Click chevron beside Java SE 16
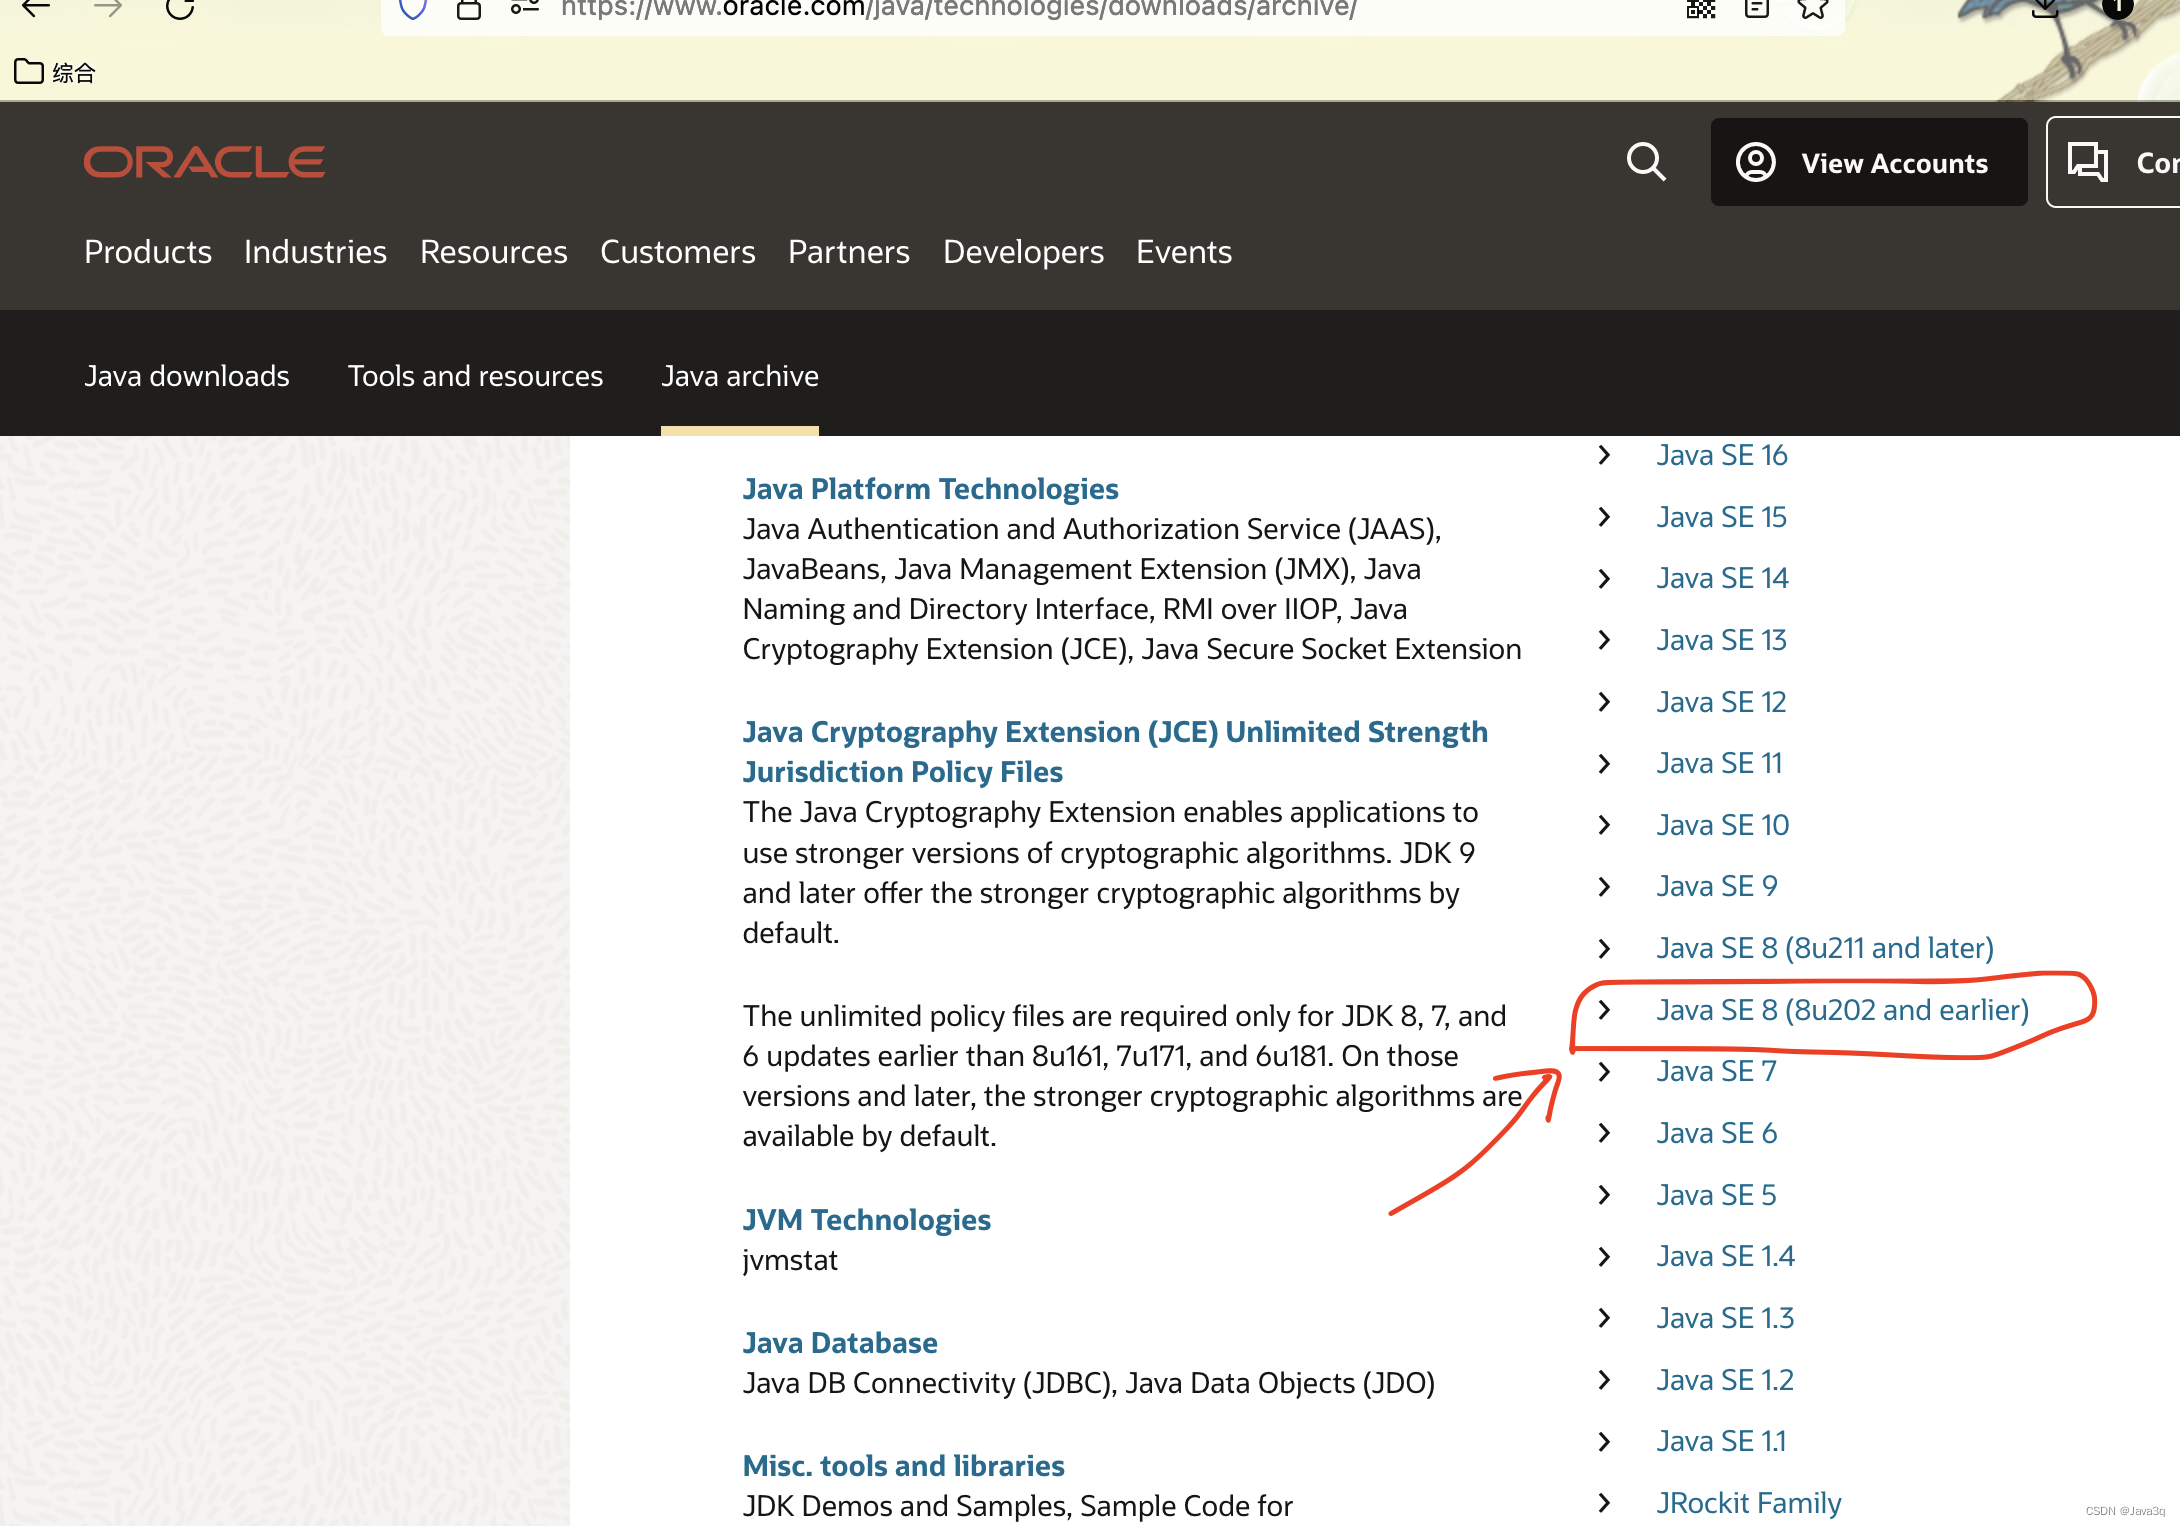The width and height of the screenshot is (2180, 1526). click(1604, 455)
